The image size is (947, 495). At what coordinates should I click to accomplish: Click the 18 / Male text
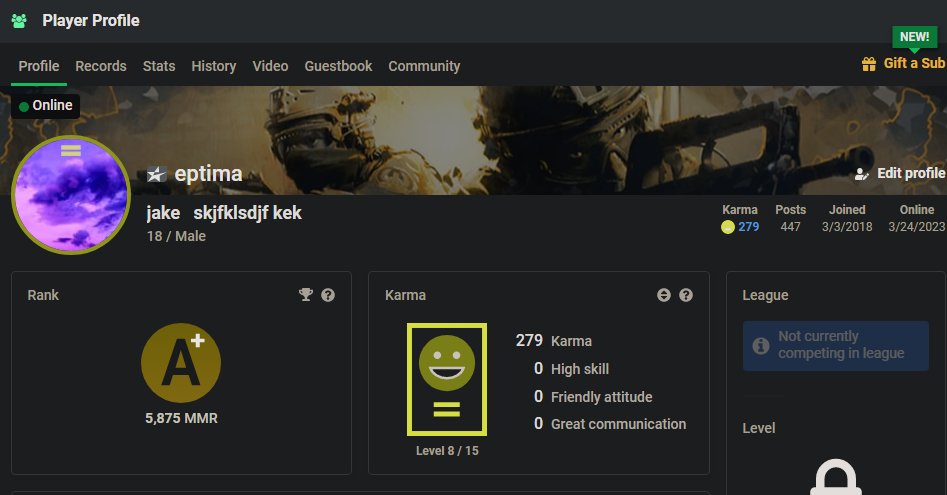tap(176, 236)
